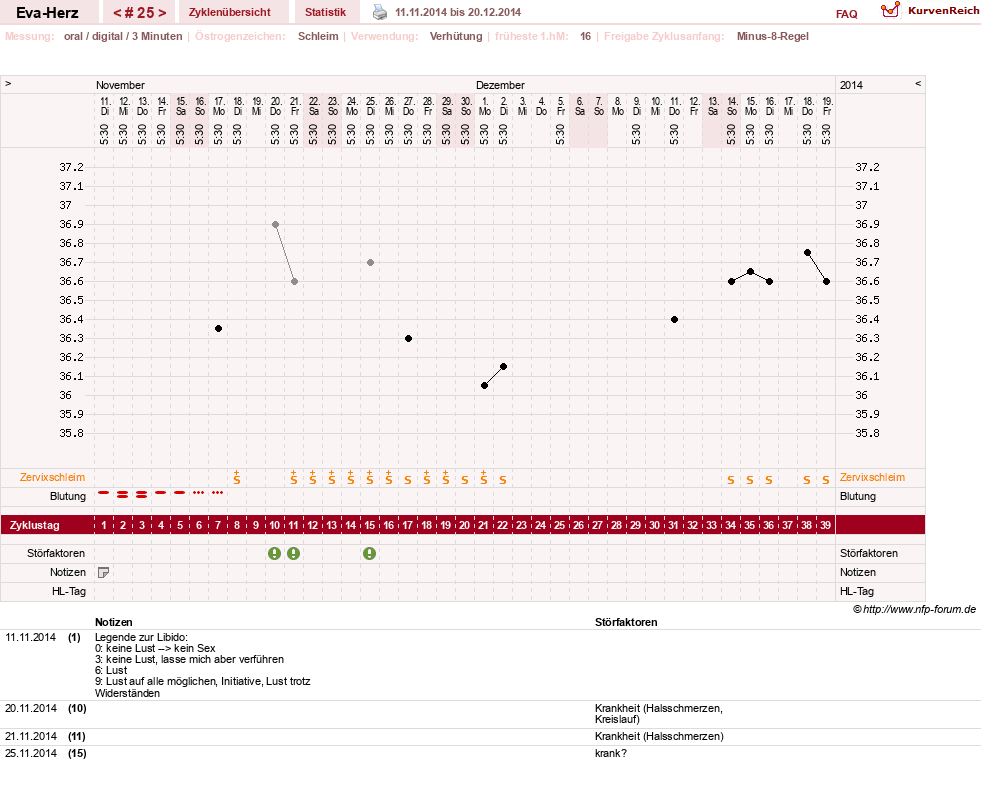Click the cervical mucus S+ symbol on day 8
This screenshot has height=807, width=981.
click(236, 477)
